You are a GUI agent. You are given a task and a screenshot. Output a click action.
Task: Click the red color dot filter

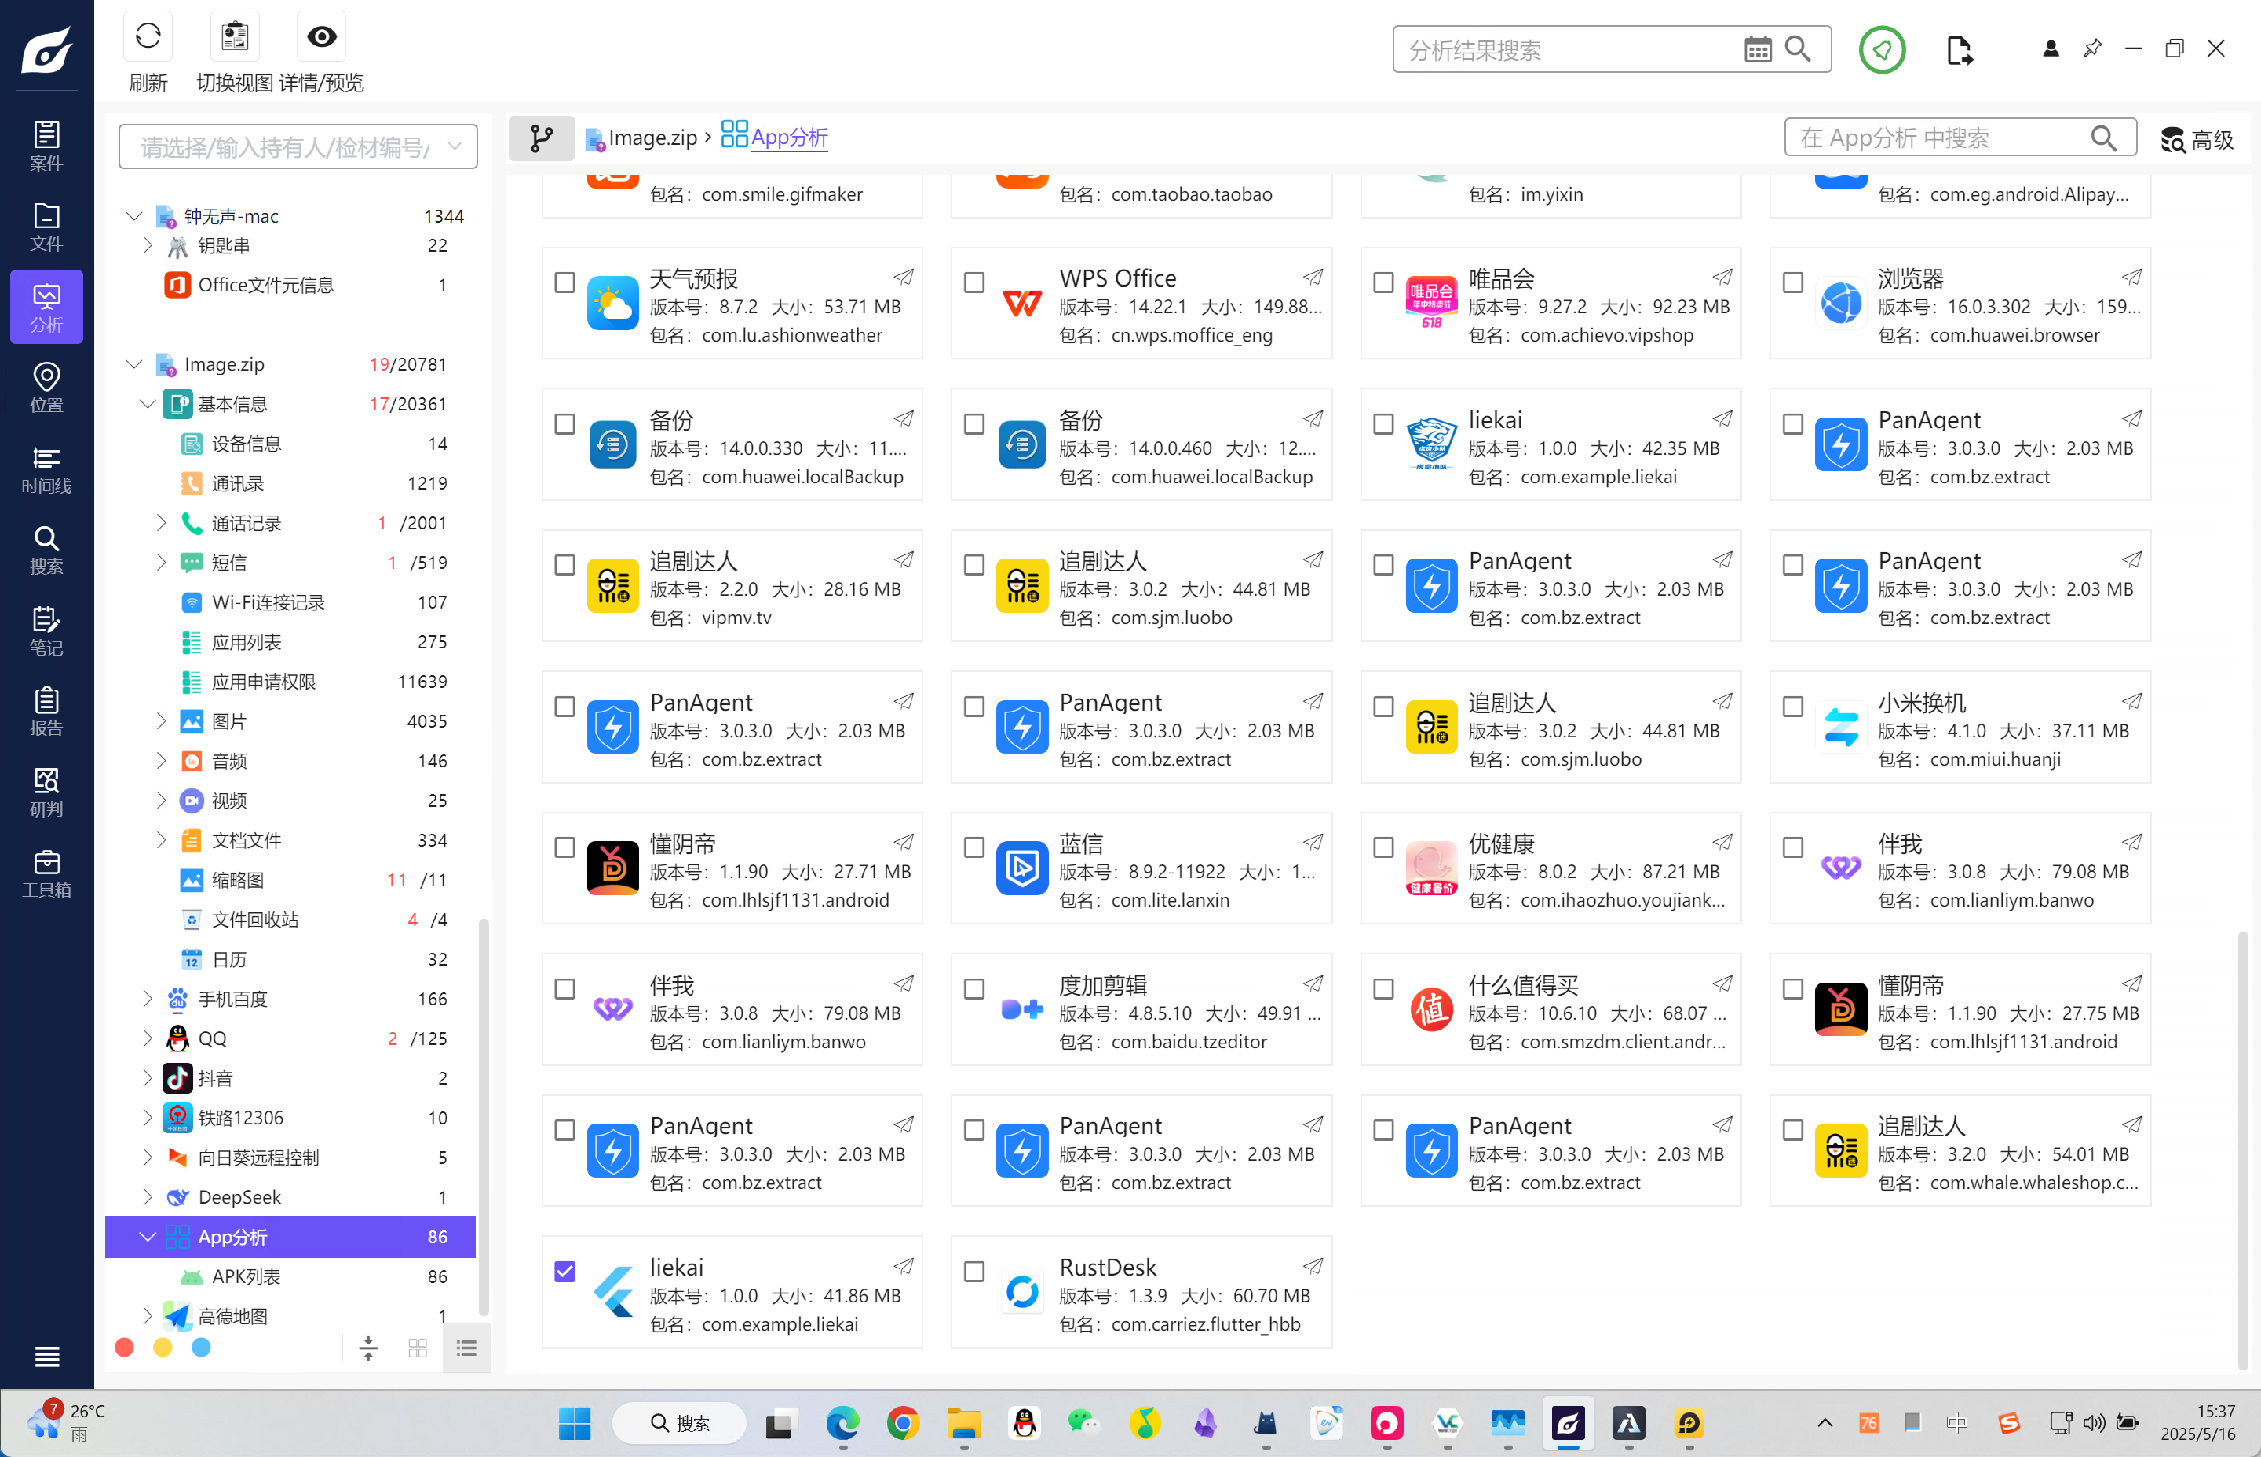(125, 1348)
